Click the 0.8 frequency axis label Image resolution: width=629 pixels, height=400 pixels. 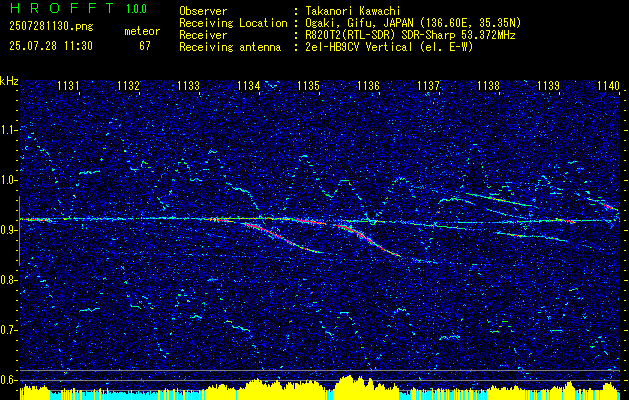coord(9,280)
